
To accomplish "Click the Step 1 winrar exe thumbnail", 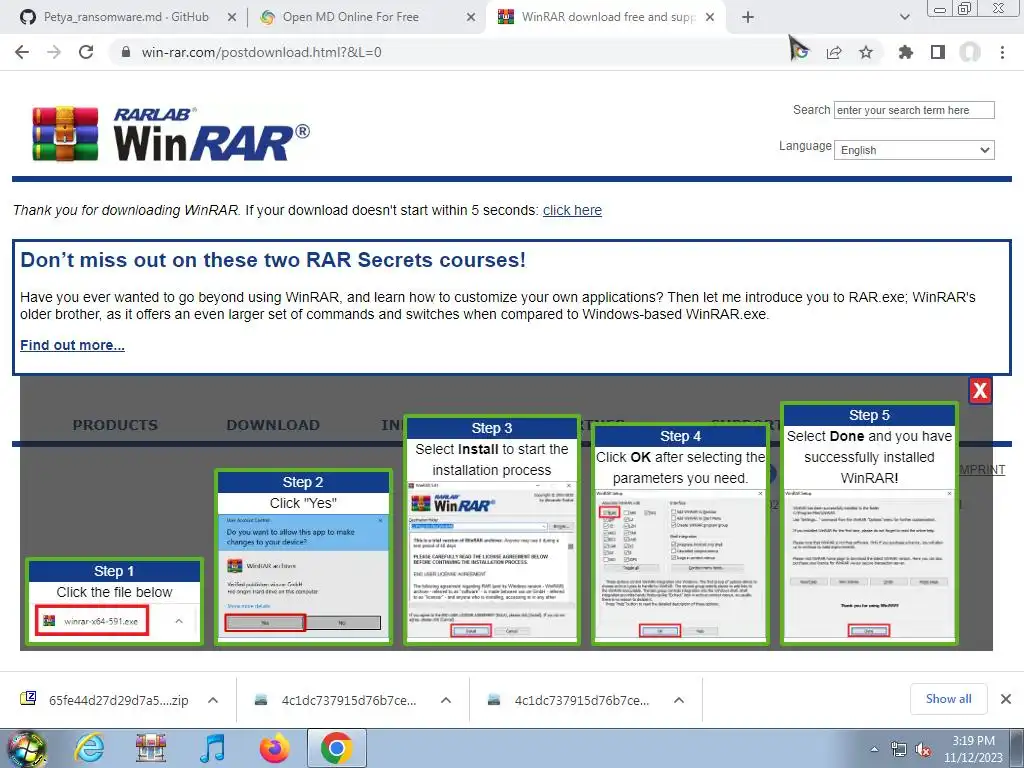I will pos(93,620).
